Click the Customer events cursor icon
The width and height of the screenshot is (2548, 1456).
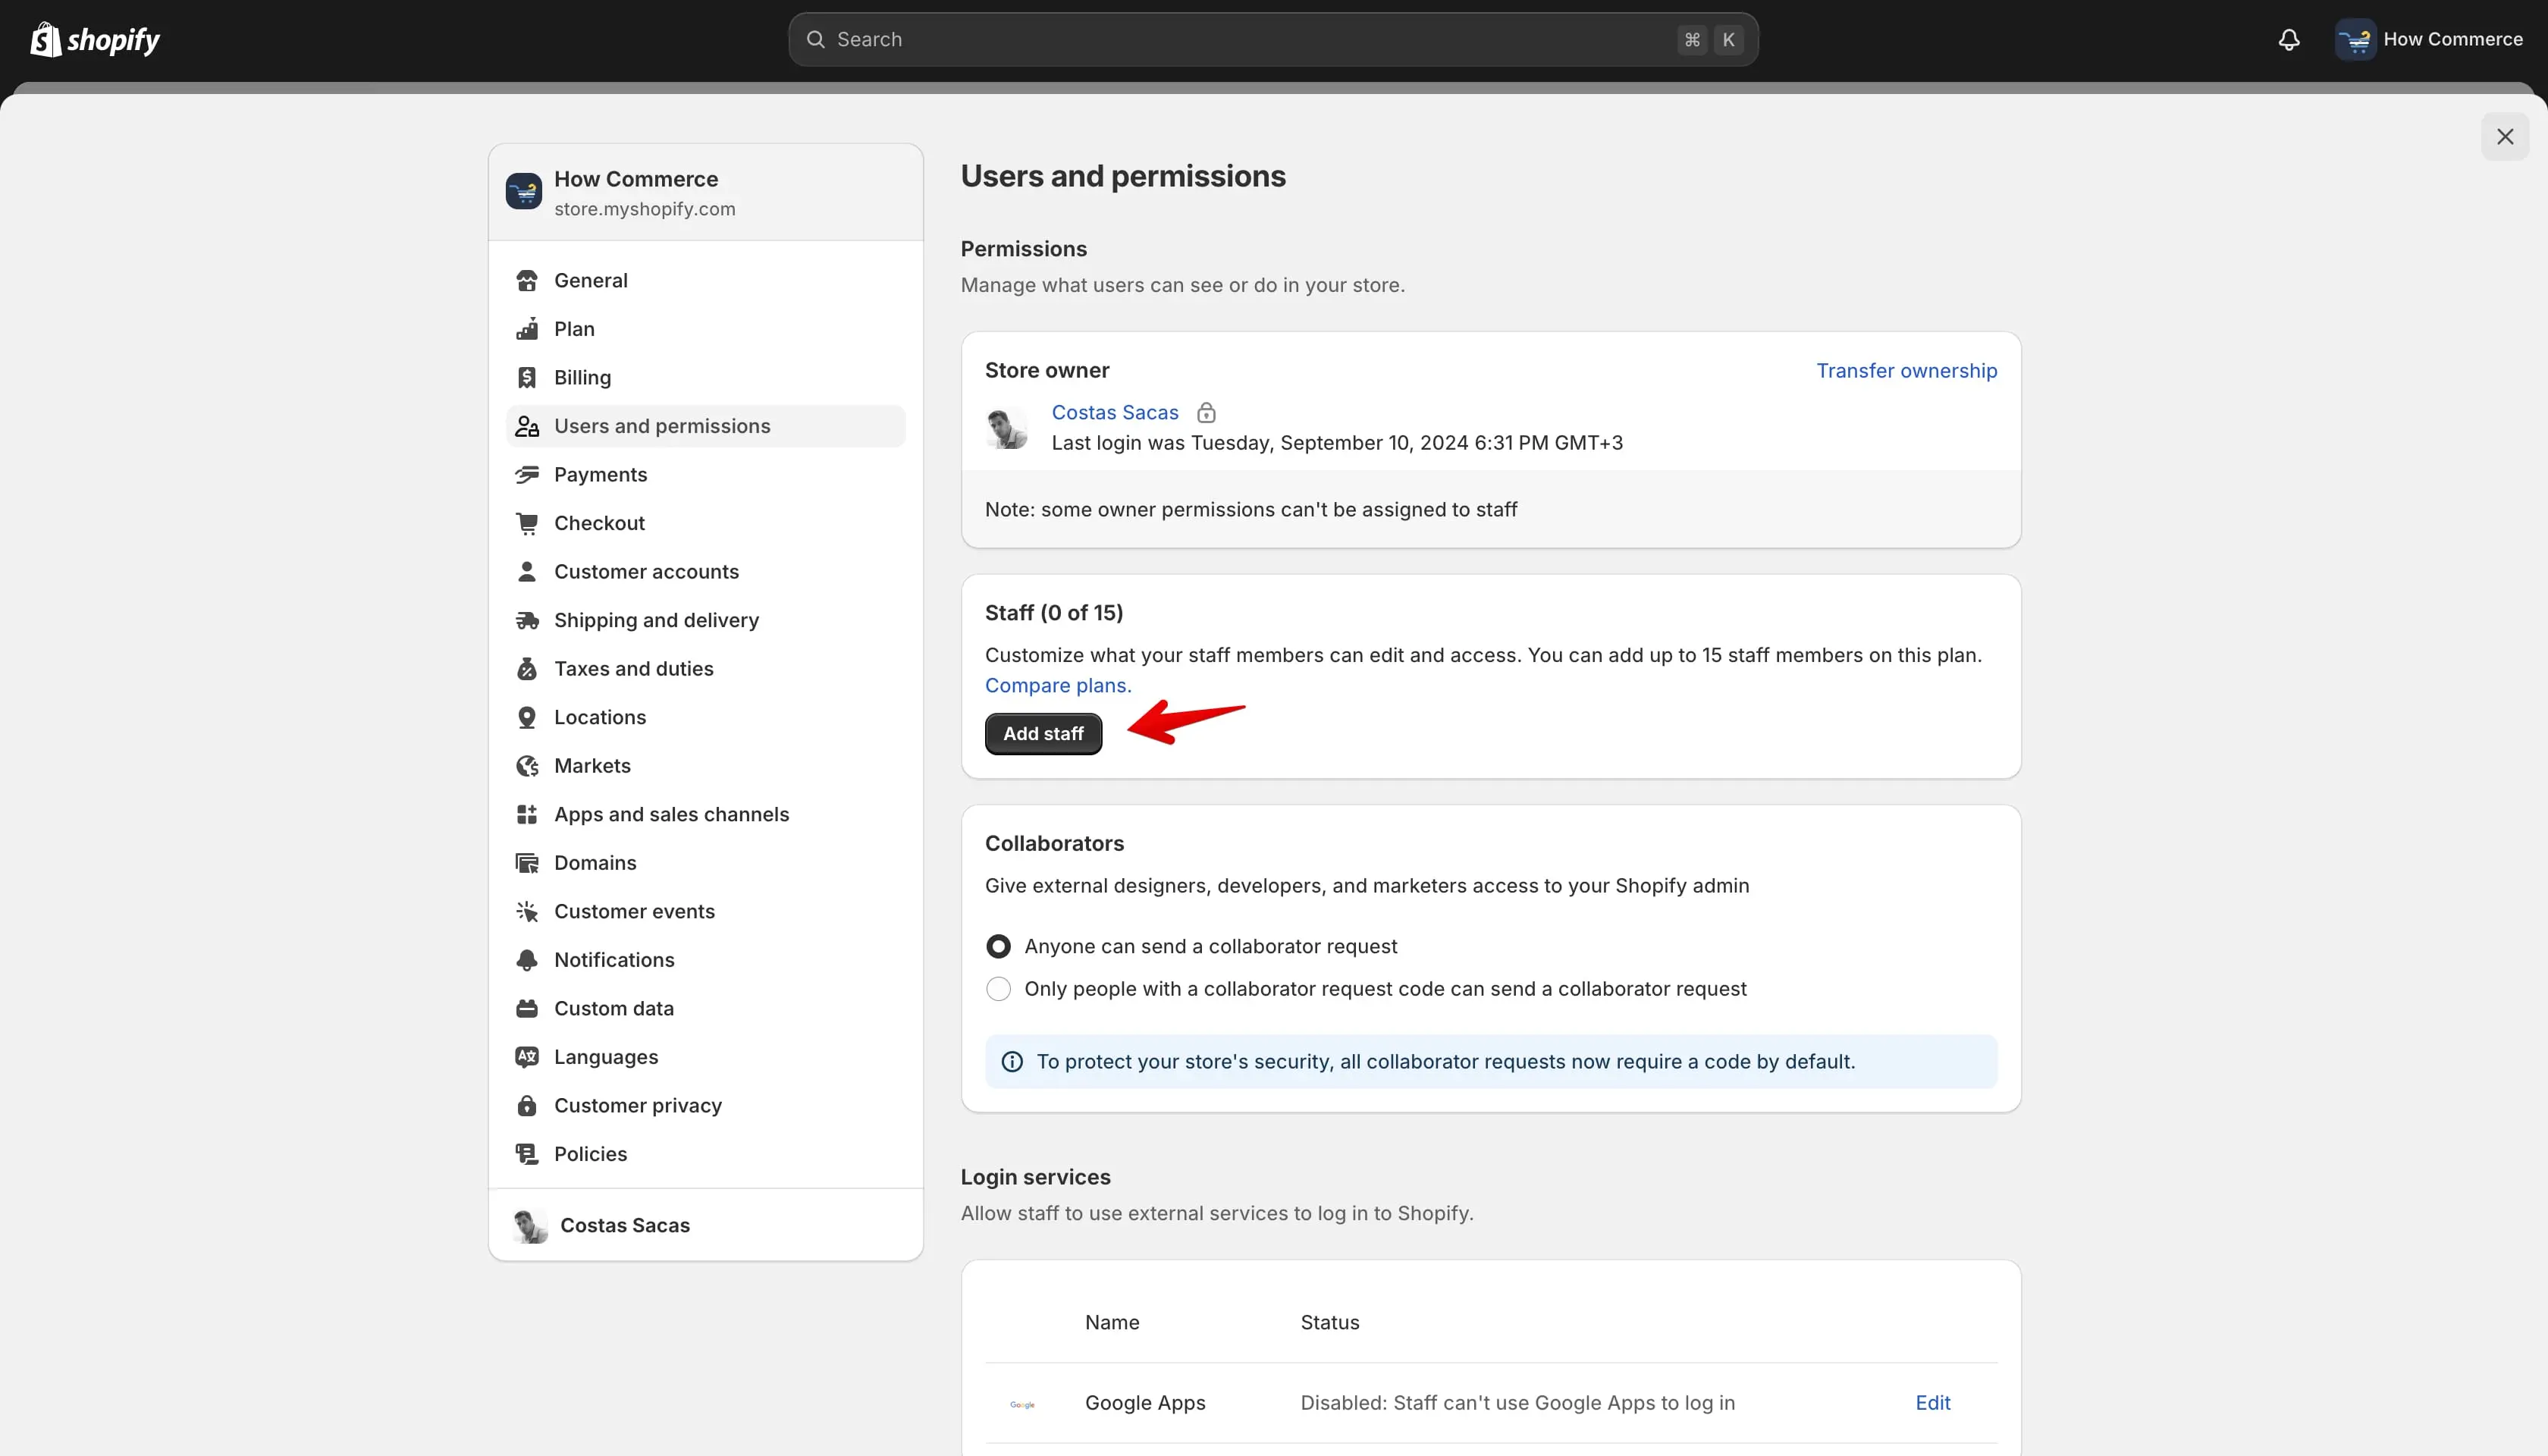(x=527, y=911)
